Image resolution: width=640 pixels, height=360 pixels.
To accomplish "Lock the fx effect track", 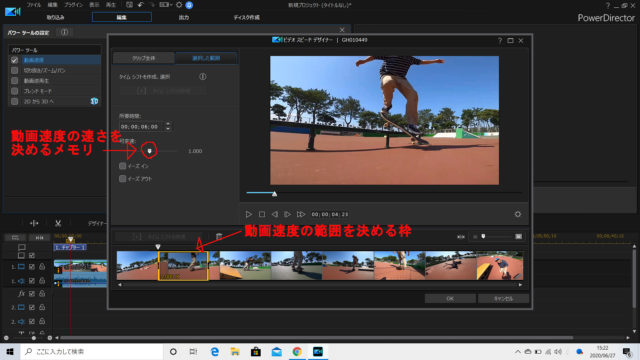I will (x=42, y=293).
